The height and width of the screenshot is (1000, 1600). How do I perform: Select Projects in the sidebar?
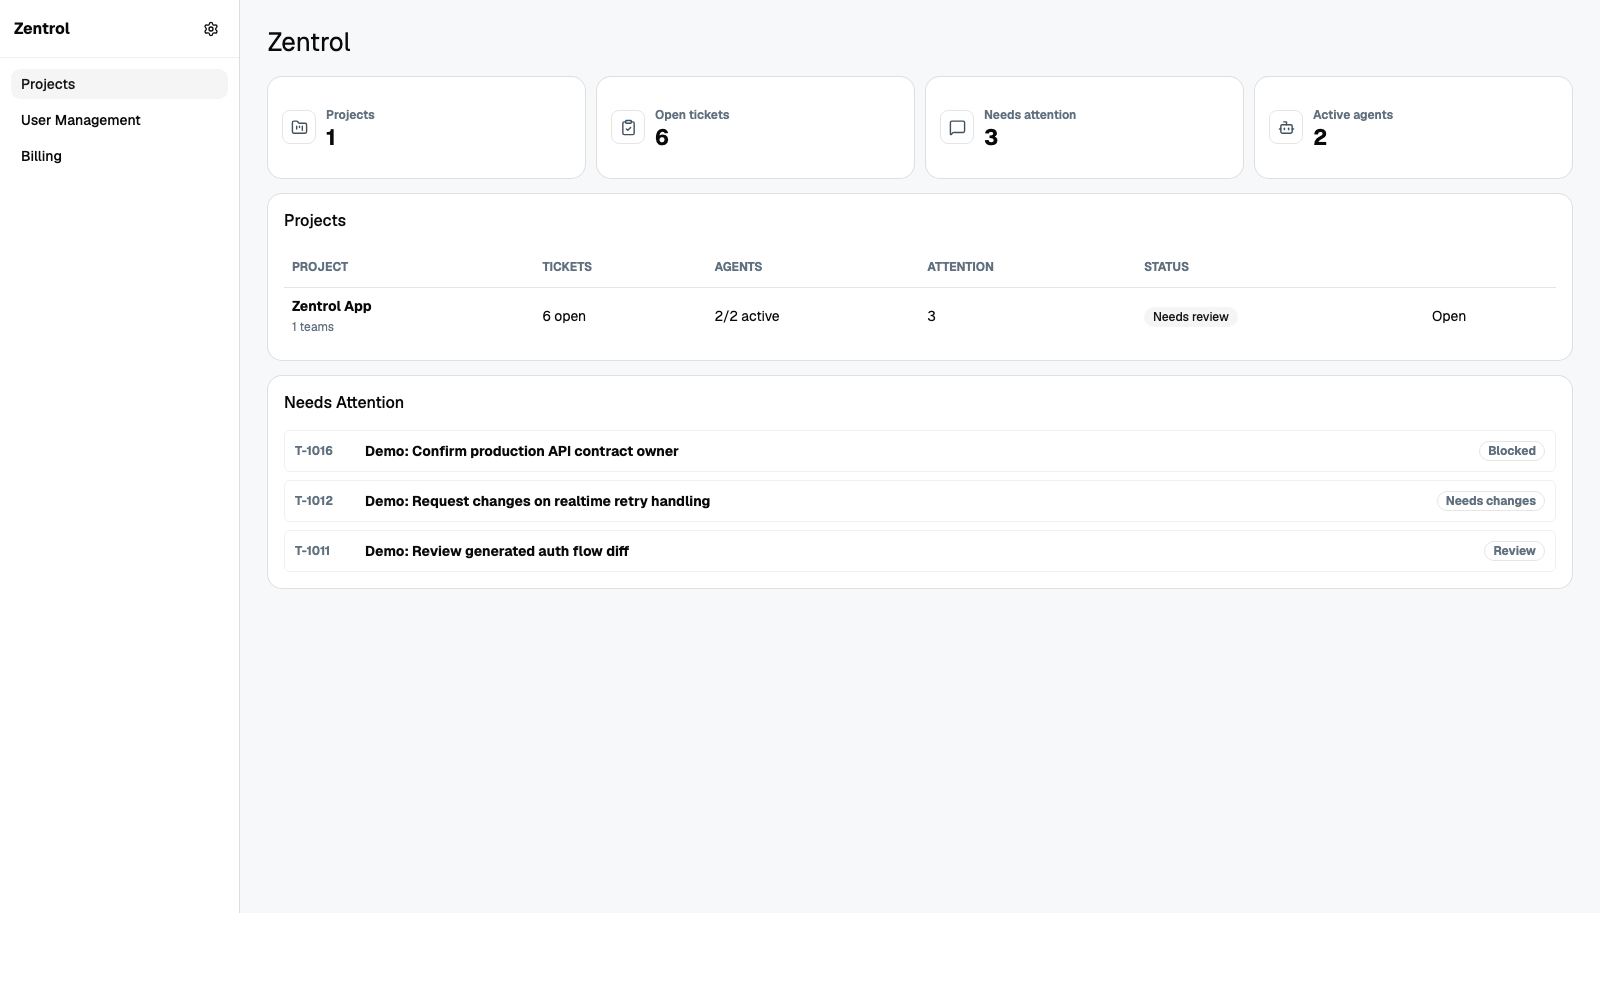(x=119, y=84)
